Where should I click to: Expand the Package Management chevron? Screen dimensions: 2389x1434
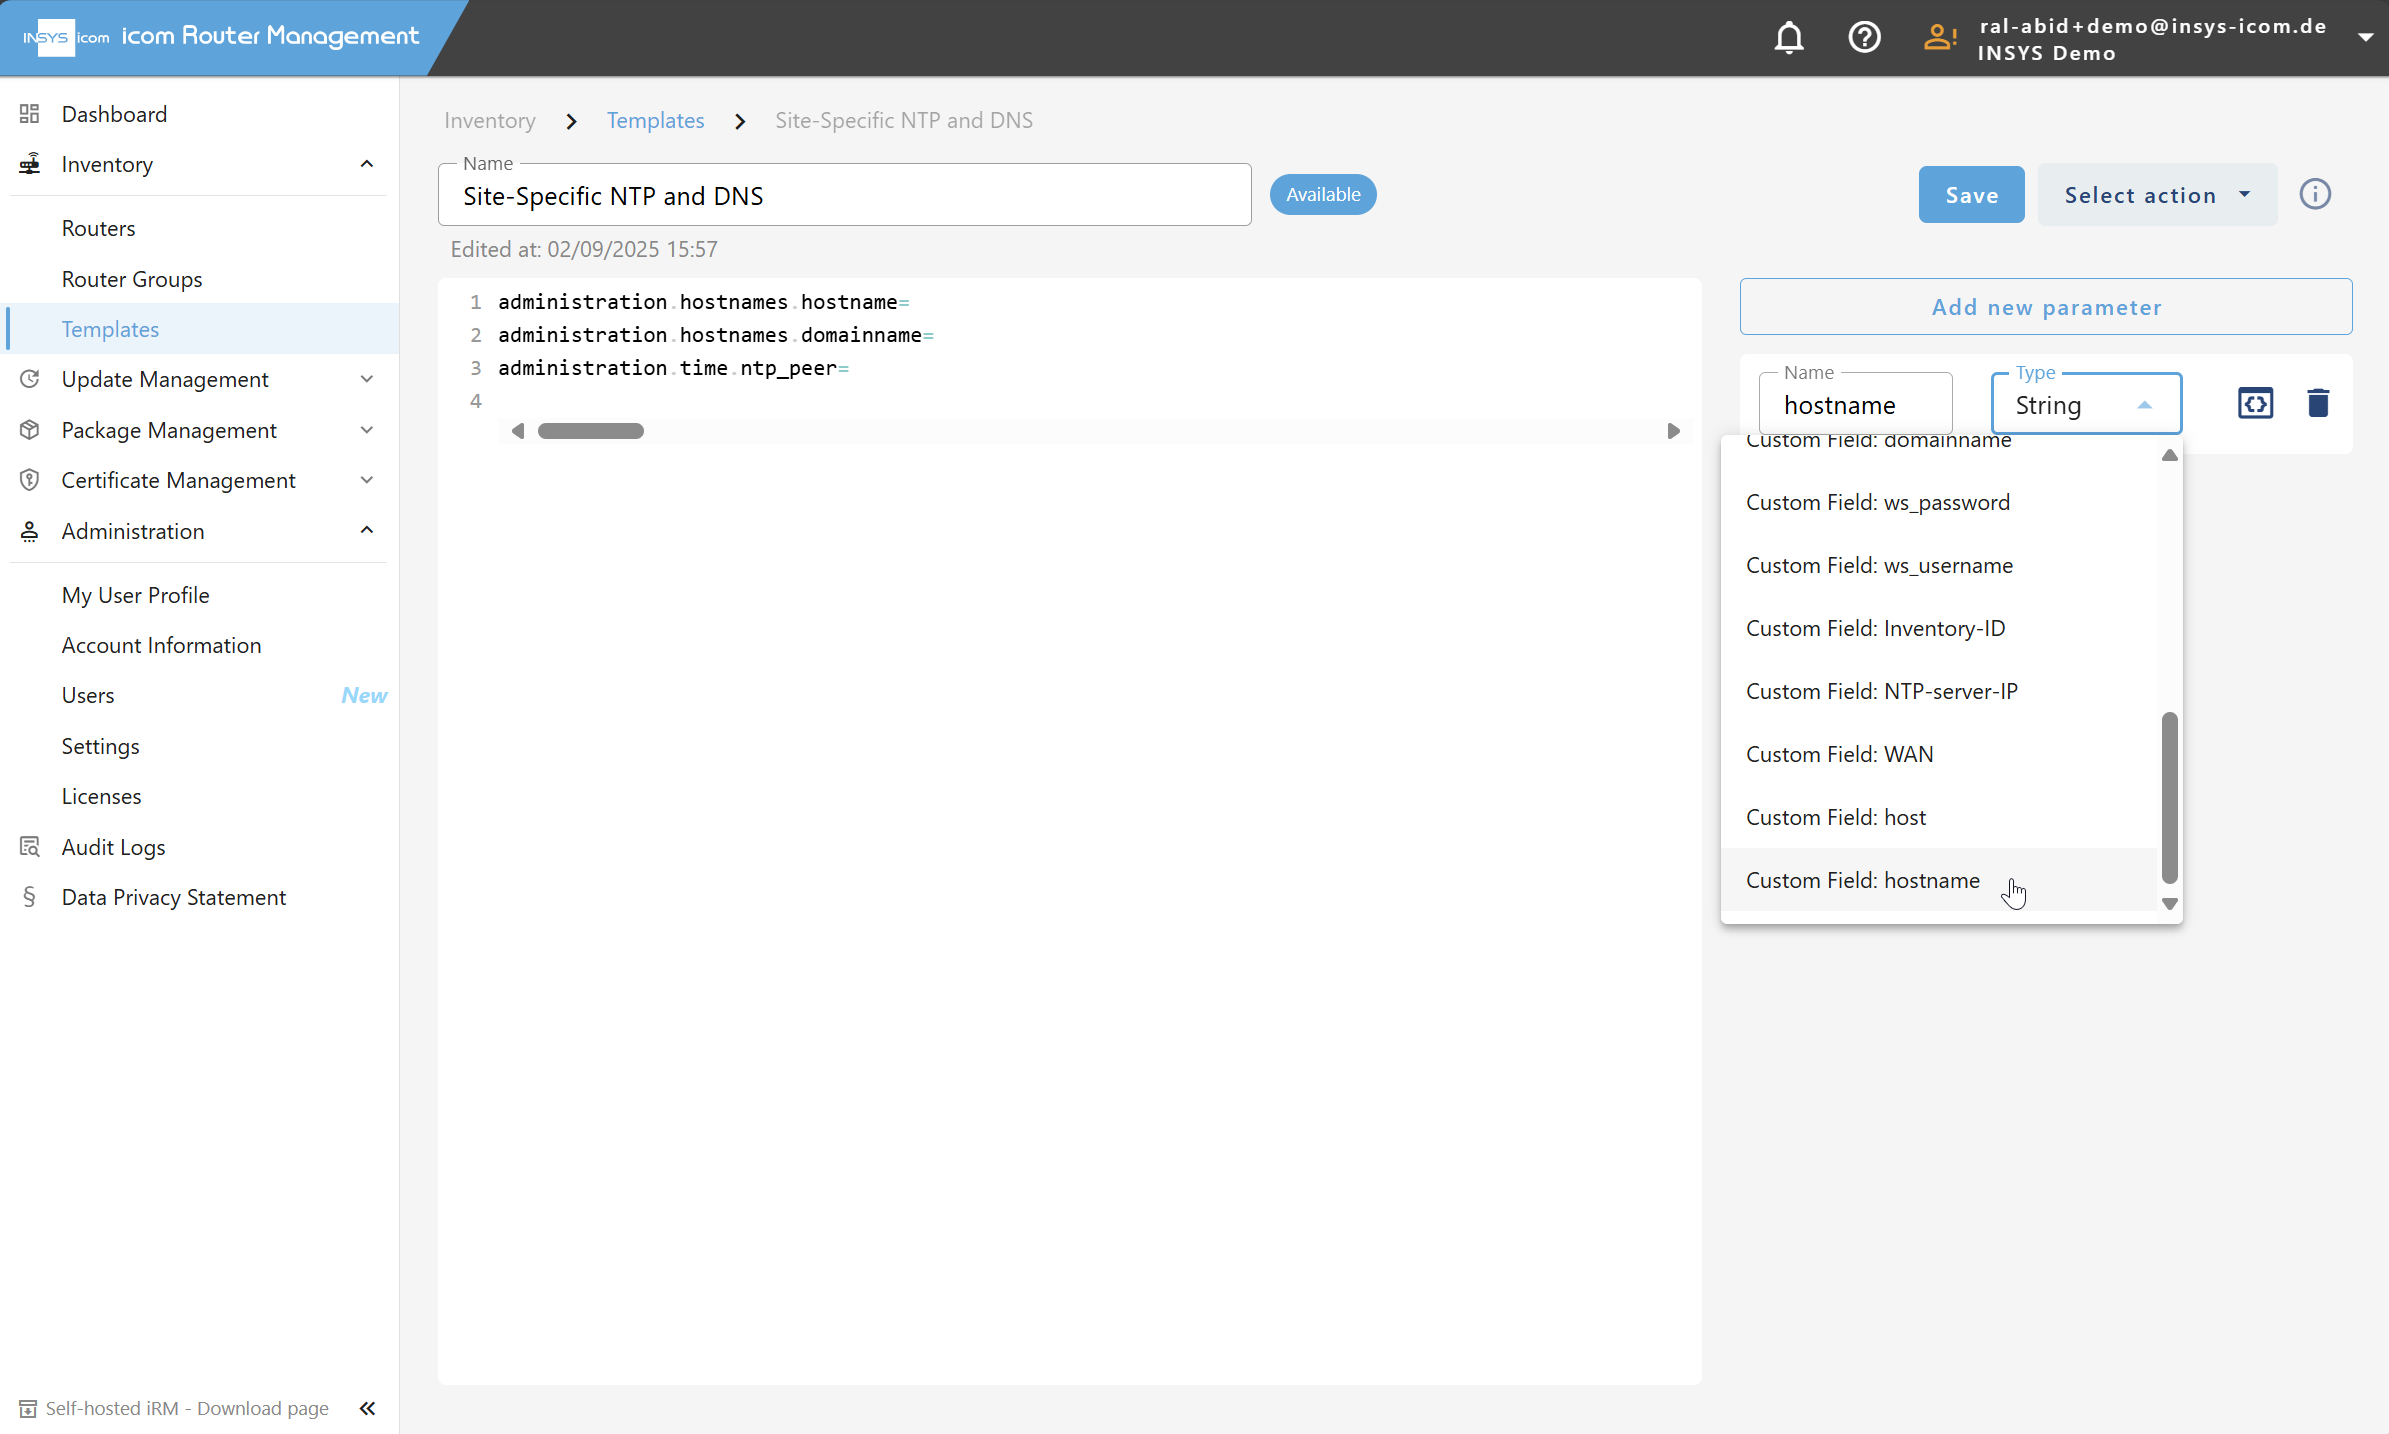click(367, 430)
